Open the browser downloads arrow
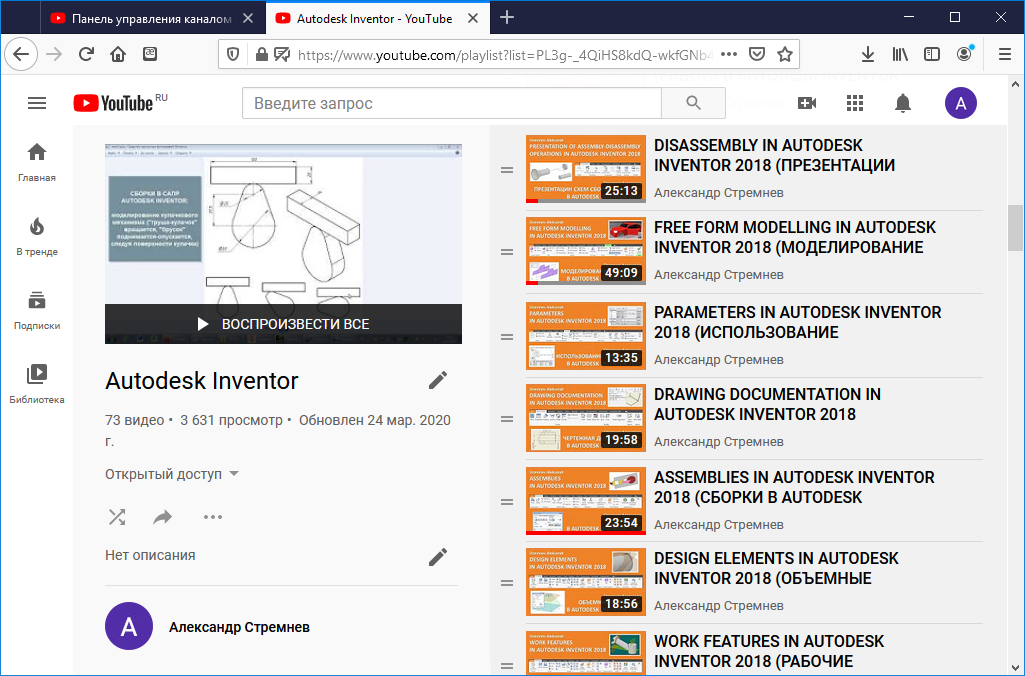The width and height of the screenshot is (1025, 676). (867, 54)
